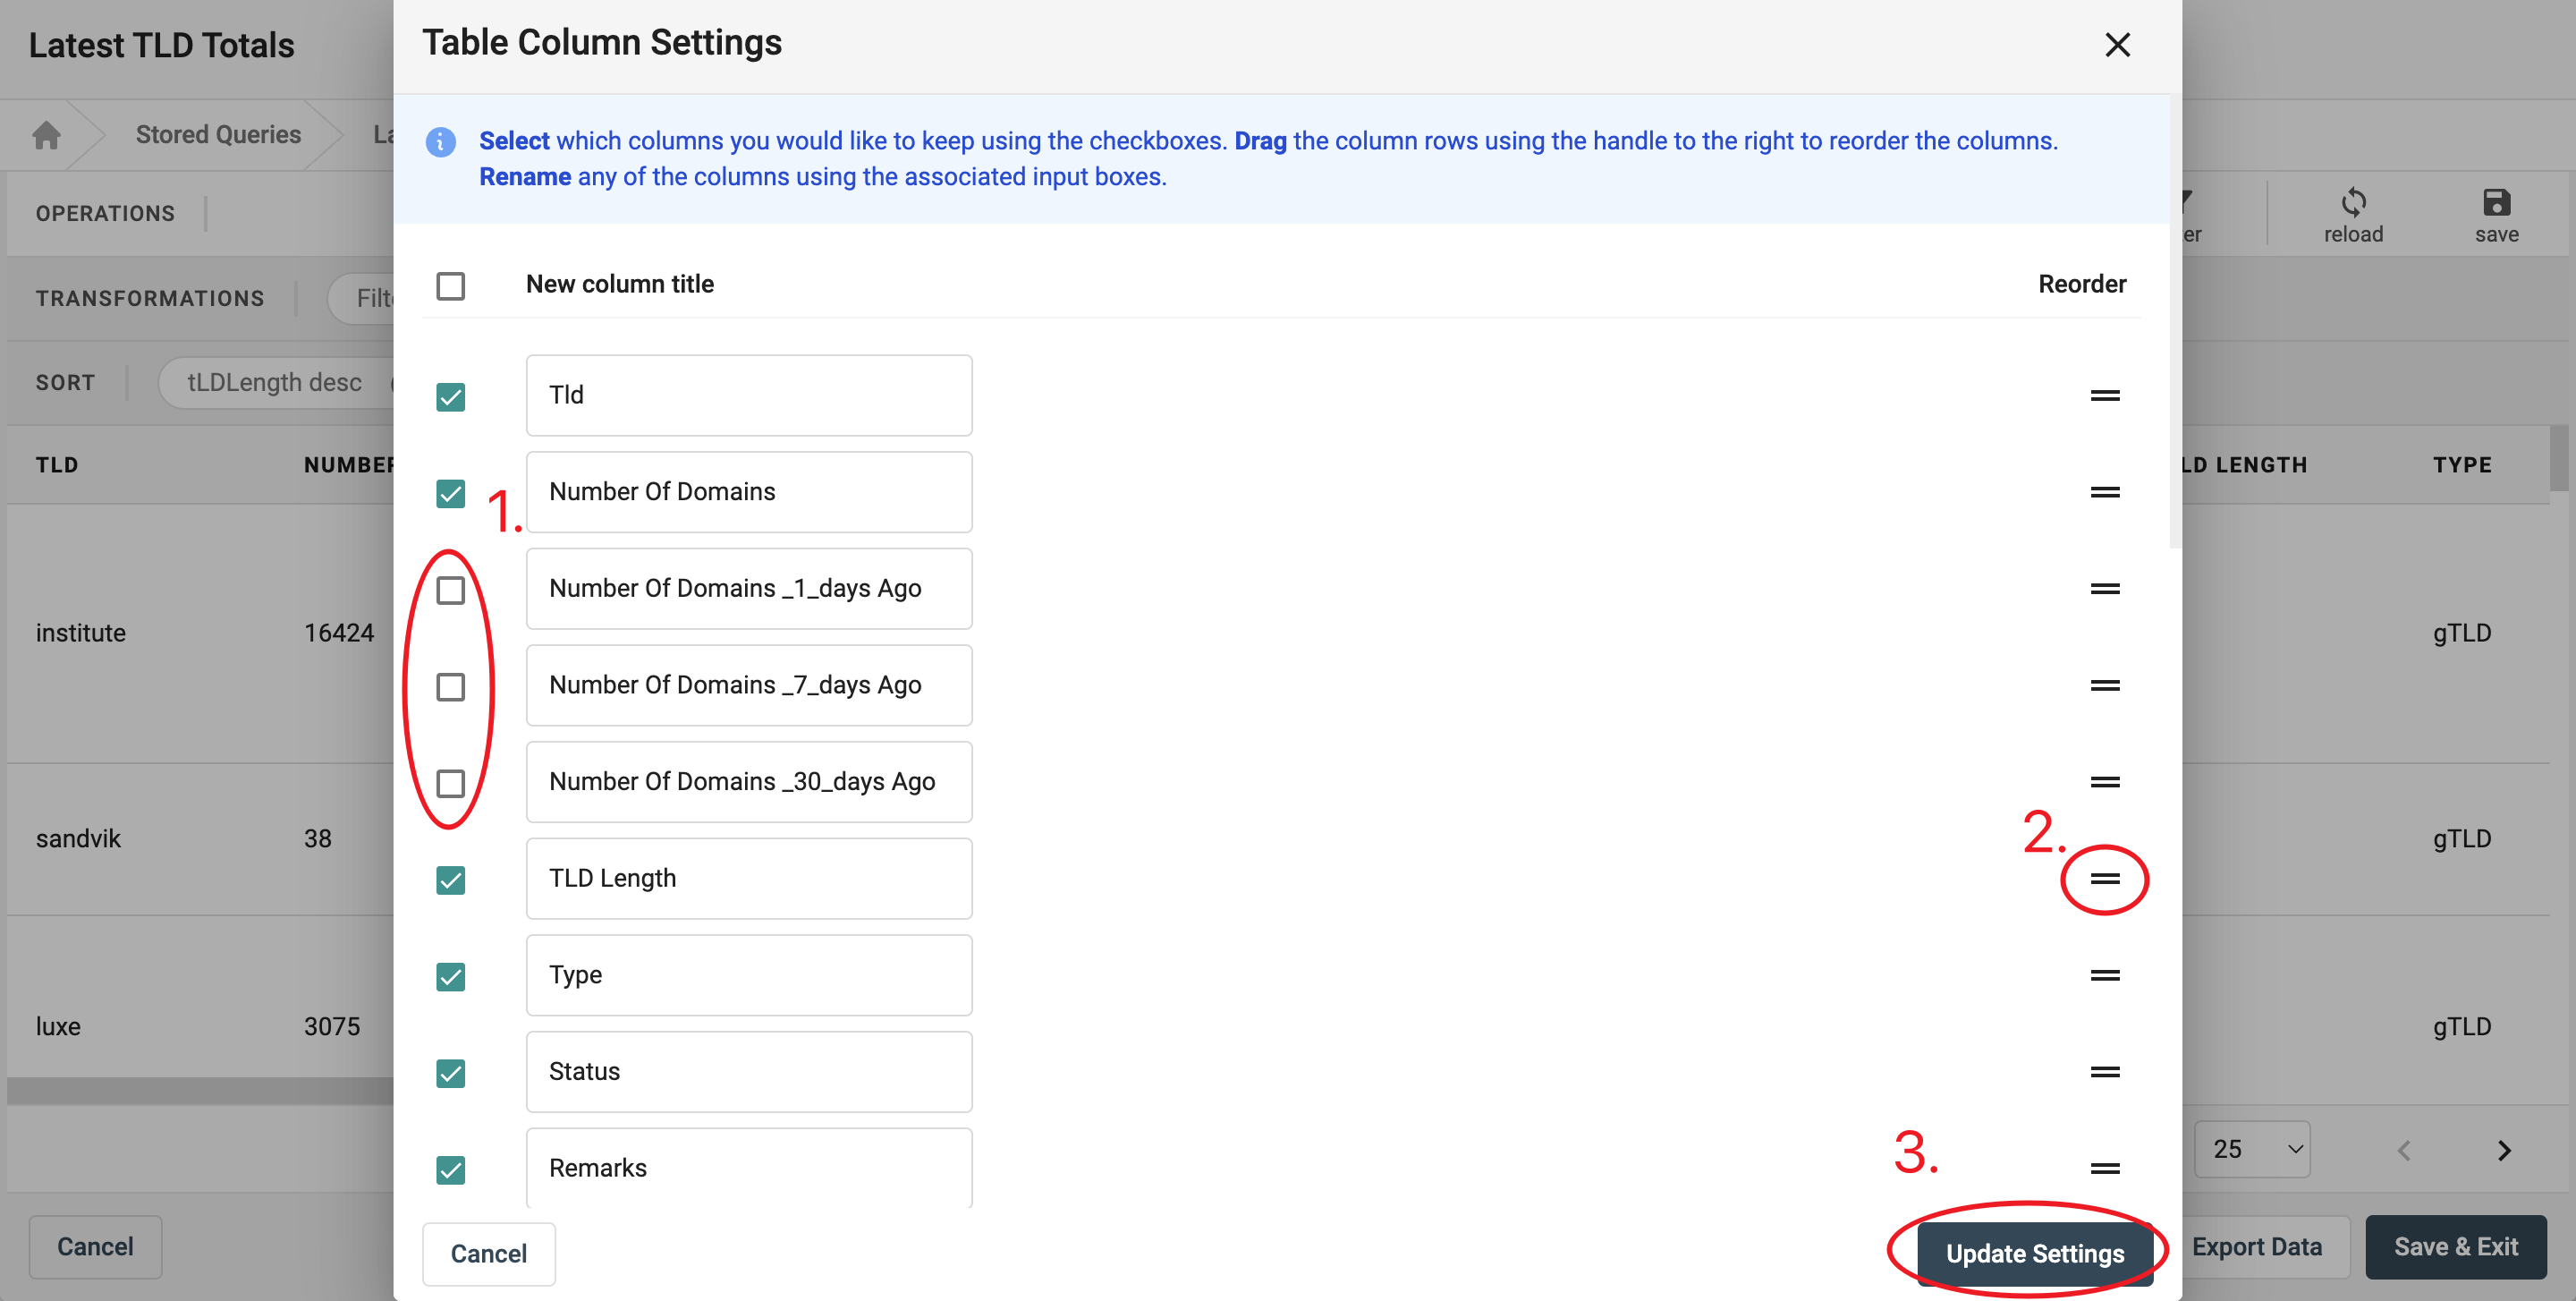Click the home breadcrumb icon
The image size is (2576, 1301).
tap(46, 134)
